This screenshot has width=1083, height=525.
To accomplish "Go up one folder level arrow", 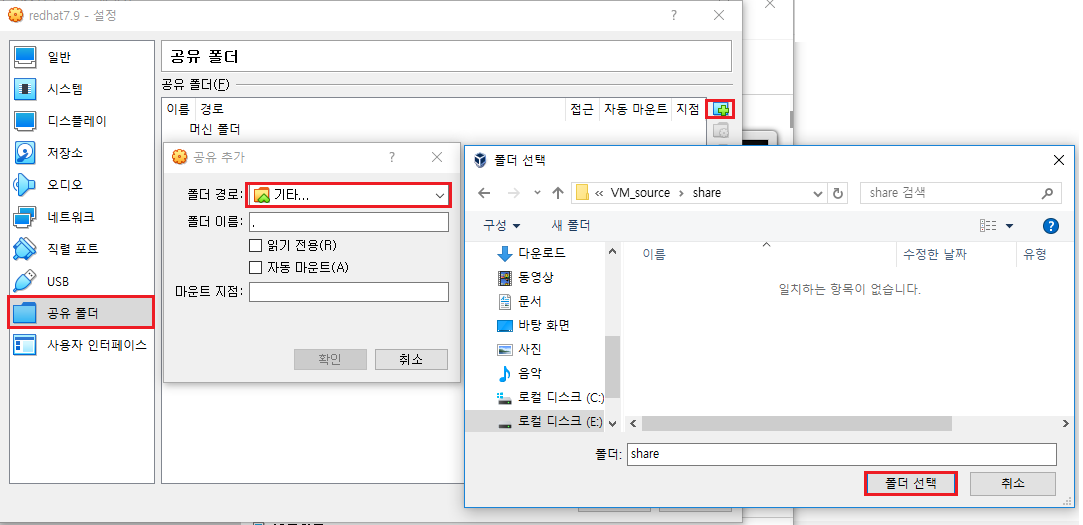I will pos(558,193).
